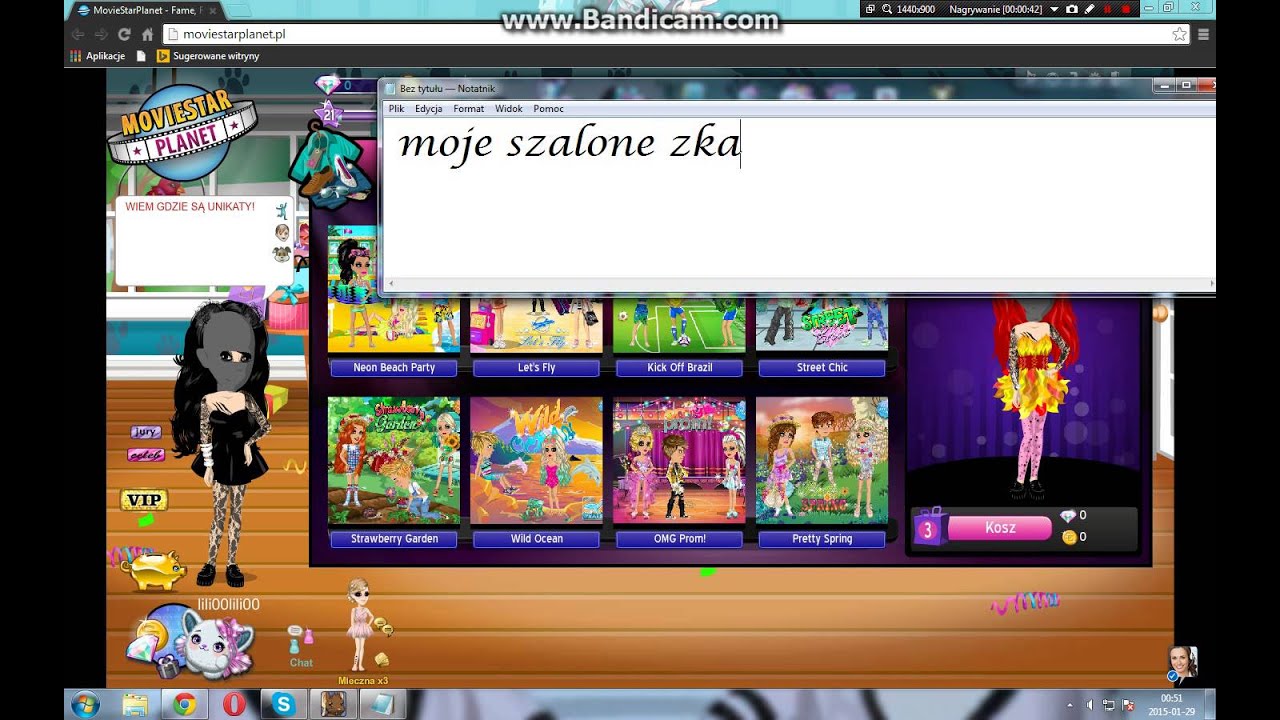Stop the Bandicam recording

(x=1125, y=9)
